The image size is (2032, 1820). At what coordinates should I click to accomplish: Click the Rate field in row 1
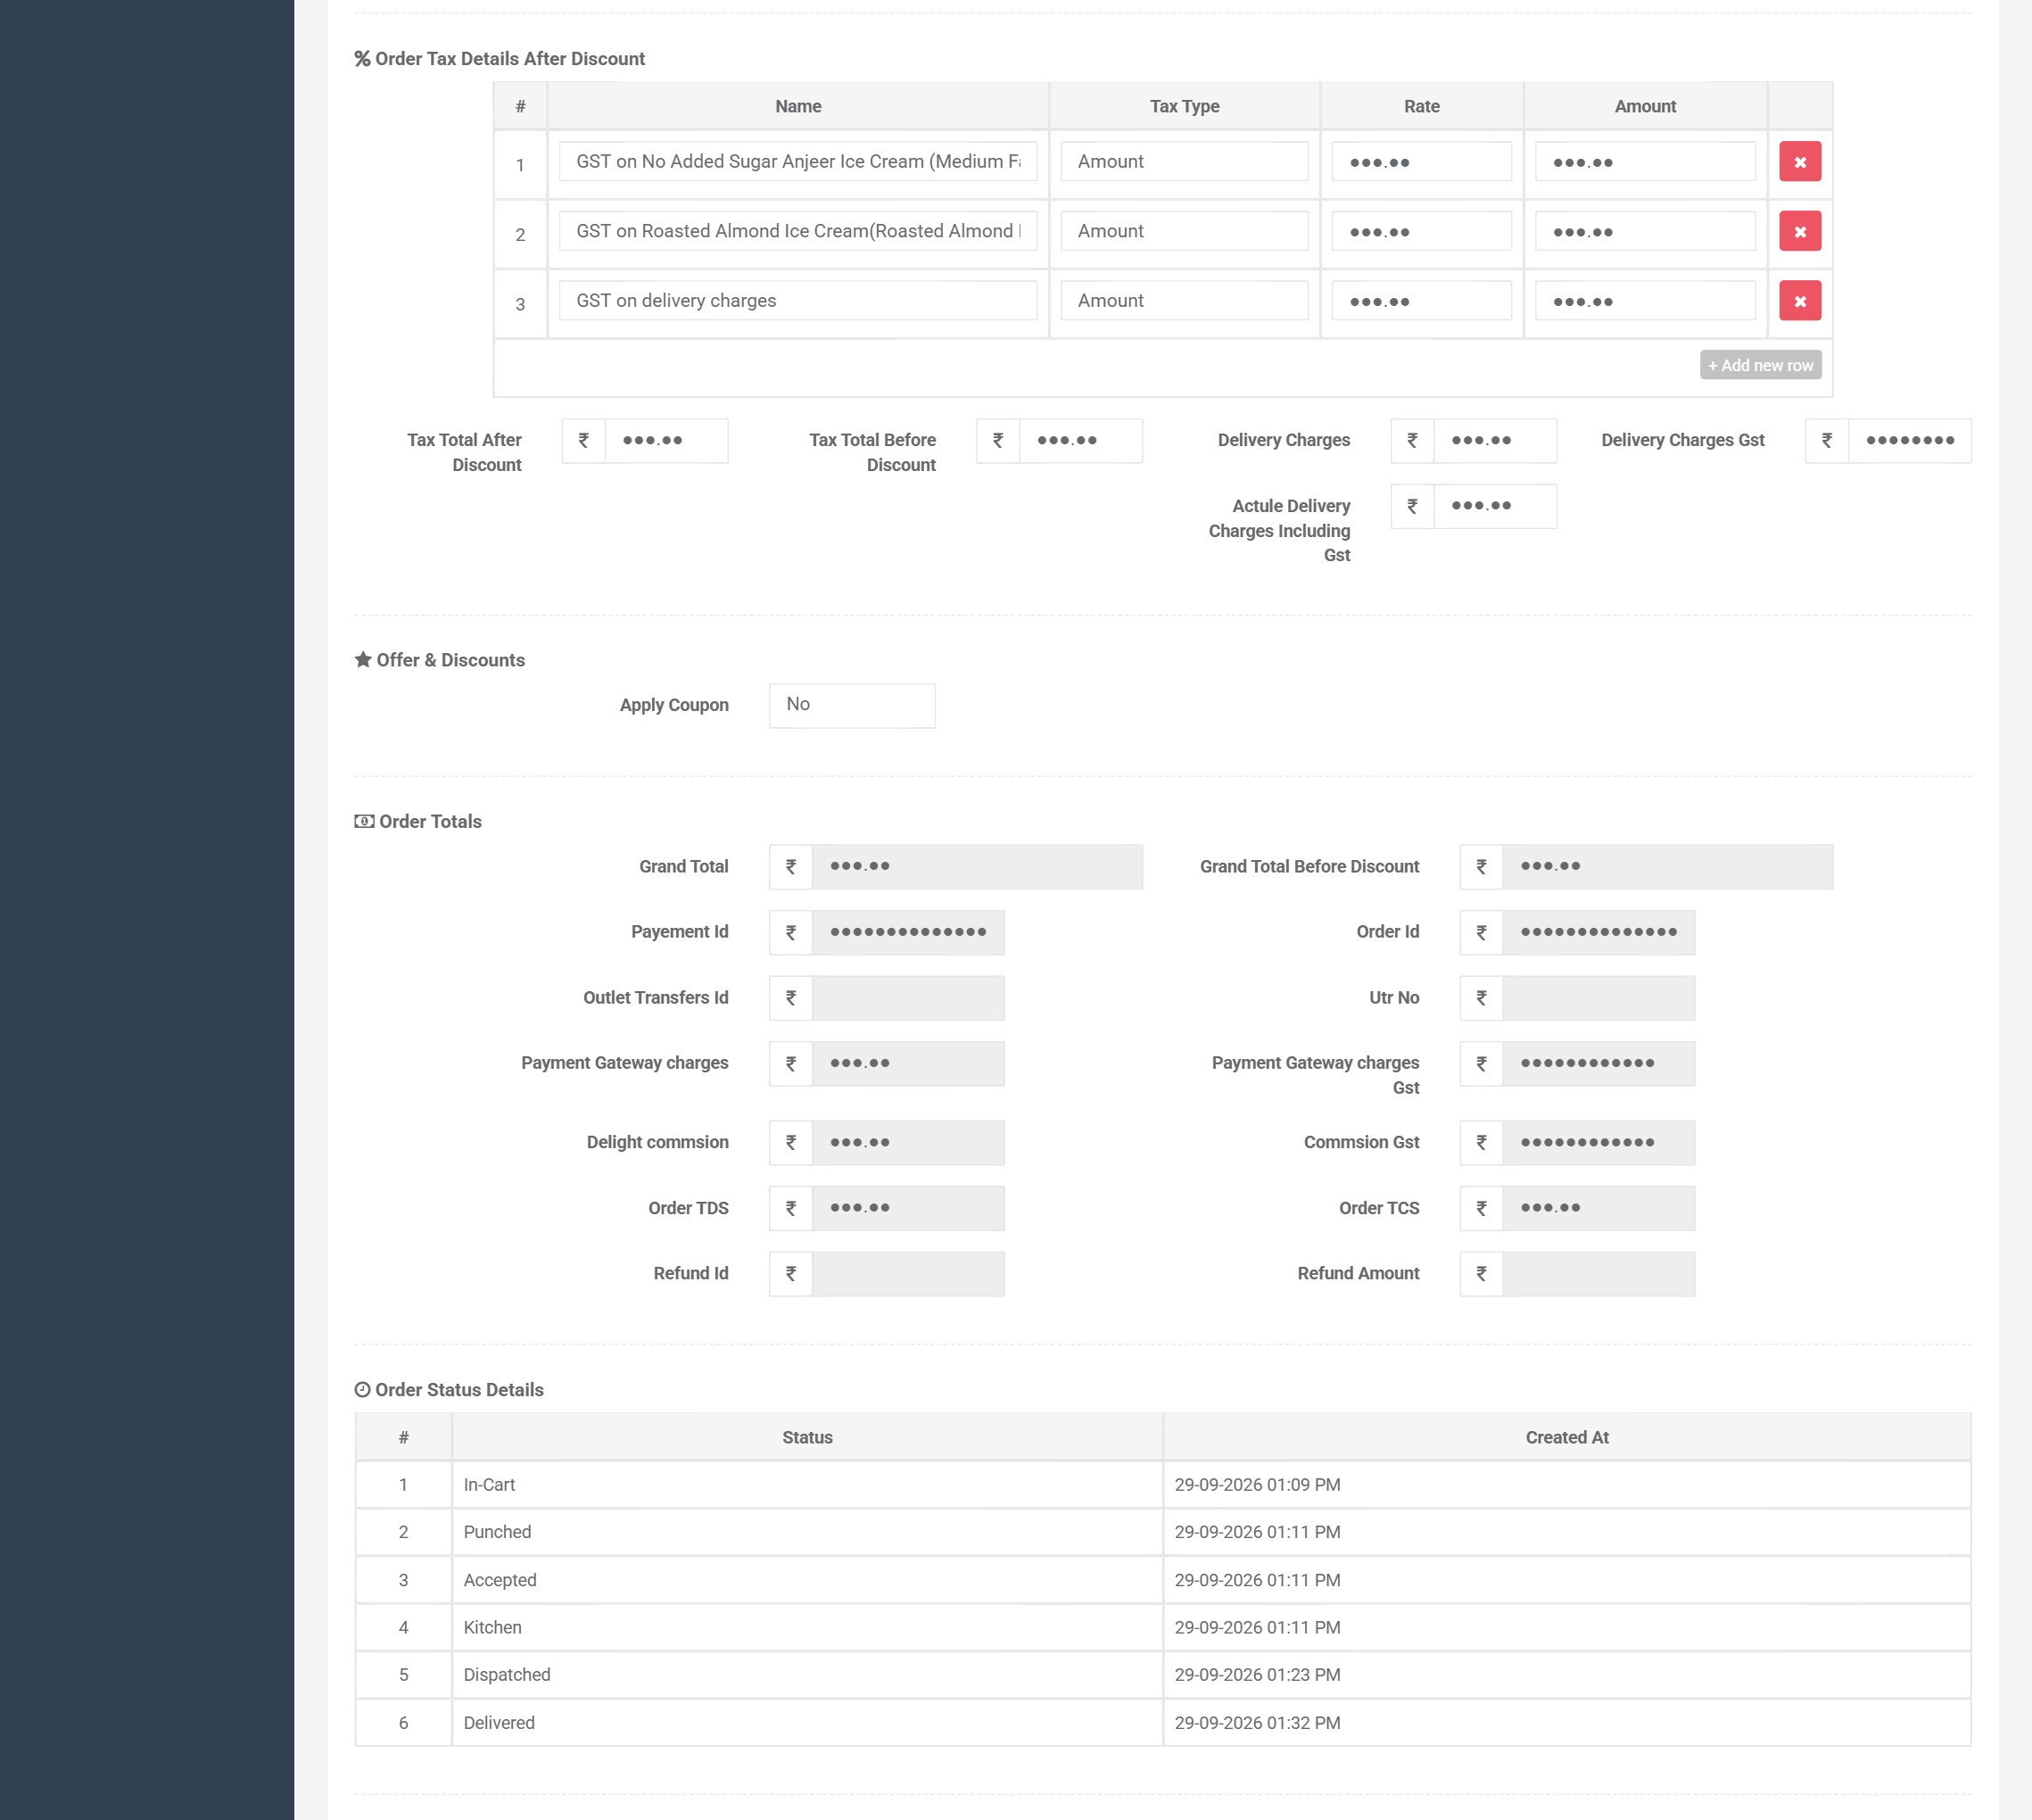coord(1421,162)
